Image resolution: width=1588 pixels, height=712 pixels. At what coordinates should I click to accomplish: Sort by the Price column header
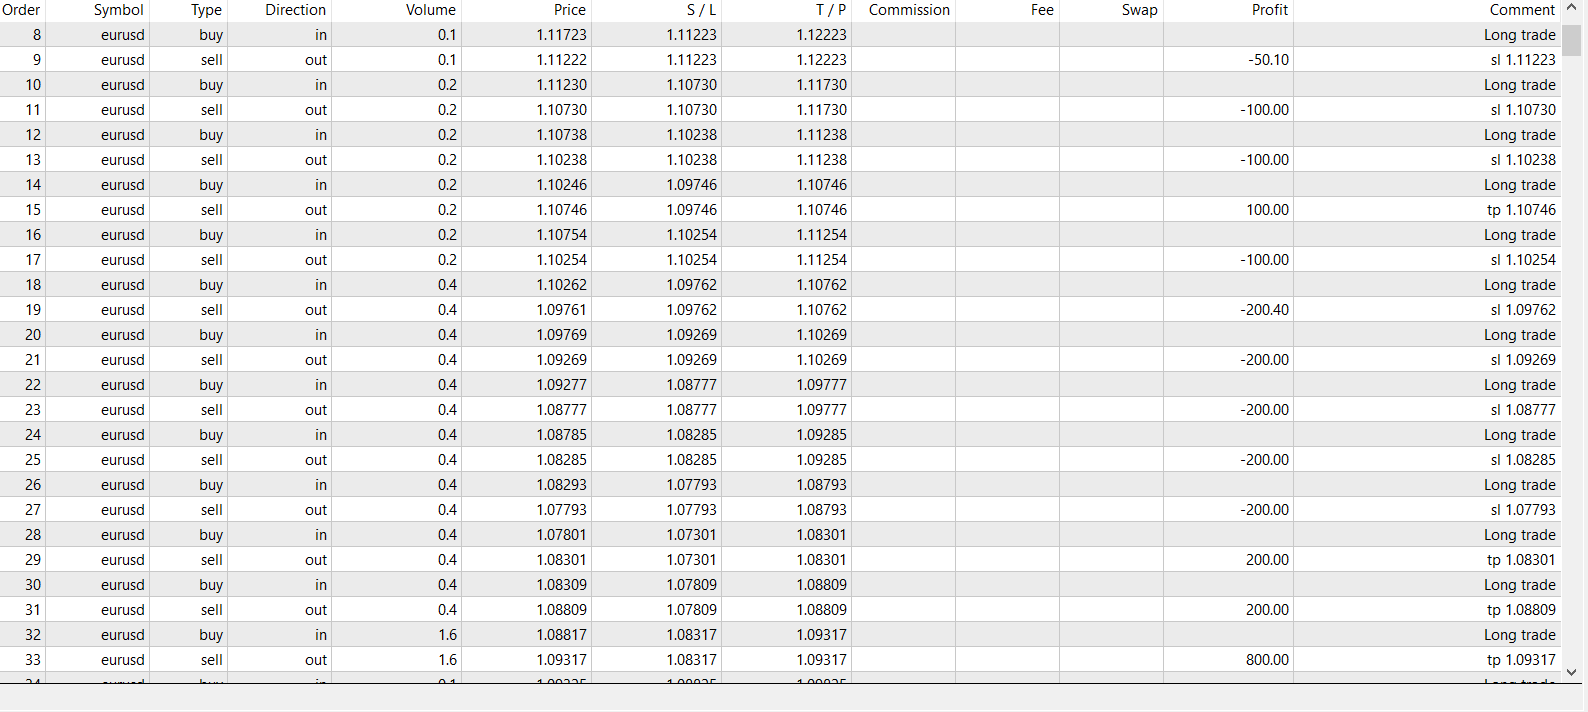(570, 10)
